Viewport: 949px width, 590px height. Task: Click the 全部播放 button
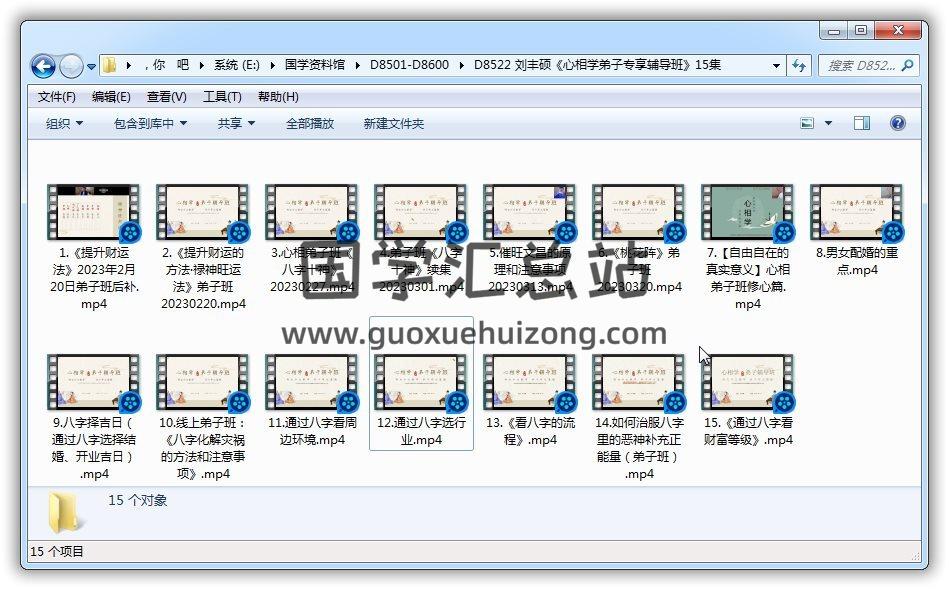pos(310,123)
